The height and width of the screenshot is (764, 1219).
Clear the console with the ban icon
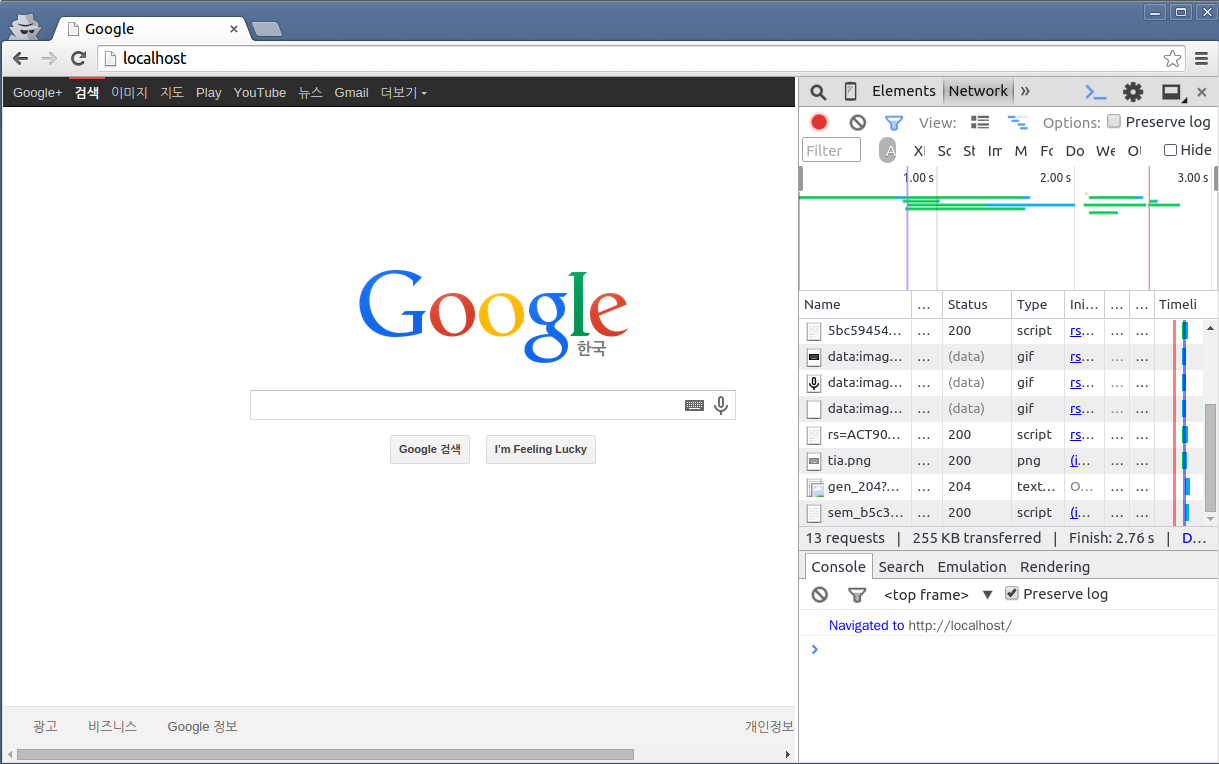click(820, 594)
